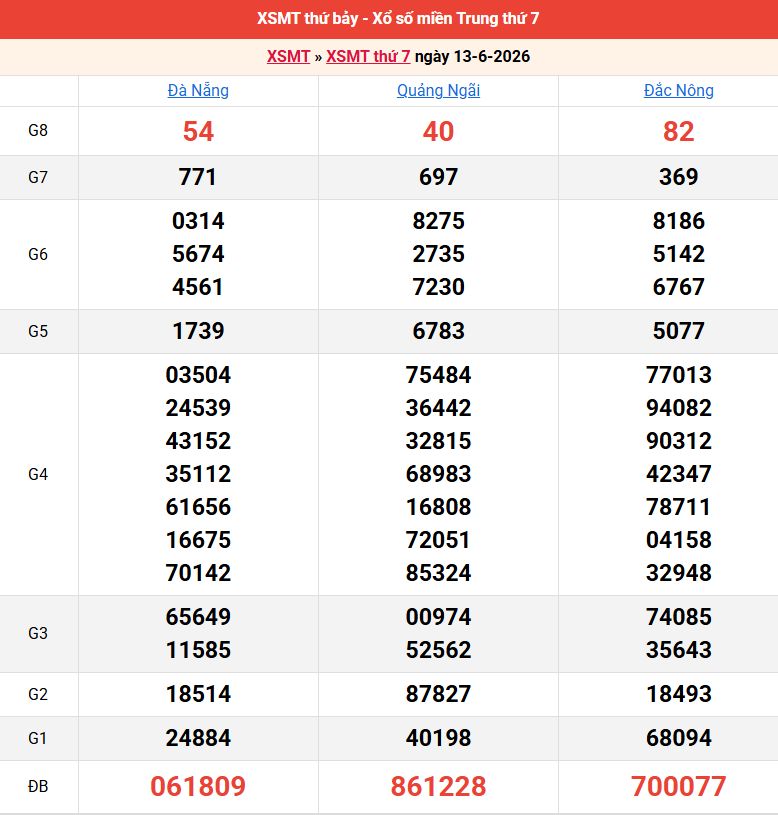
Task: Click G6 number 8275
Action: tap(438, 221)
